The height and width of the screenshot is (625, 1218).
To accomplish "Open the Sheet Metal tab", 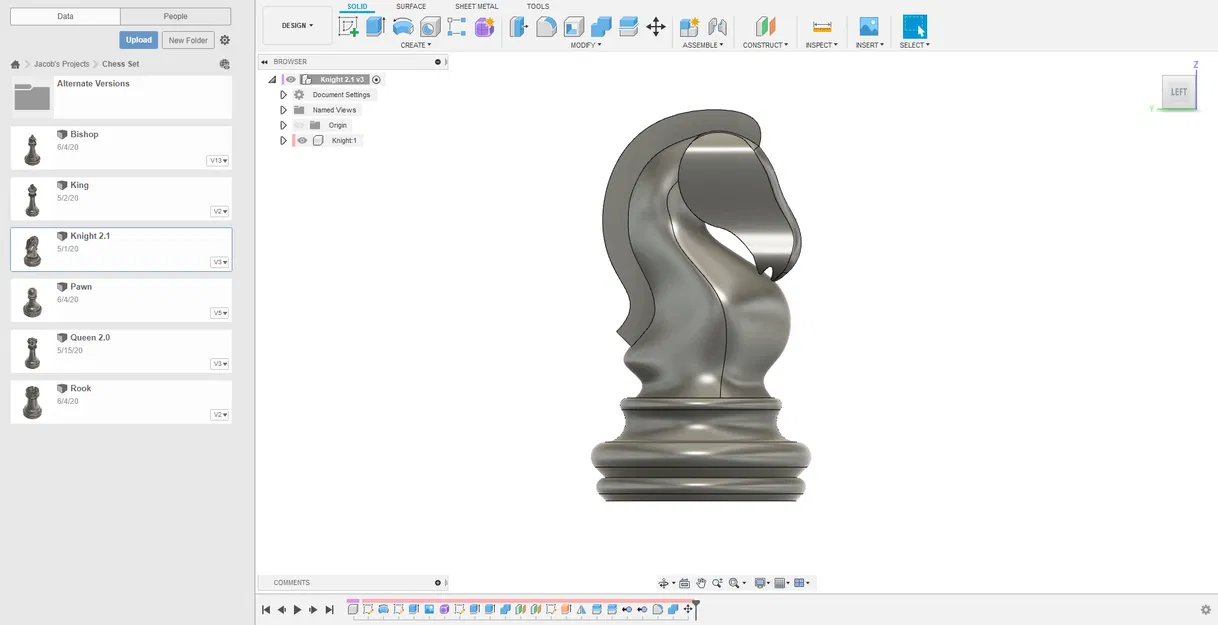I will (x=476, y=6).
